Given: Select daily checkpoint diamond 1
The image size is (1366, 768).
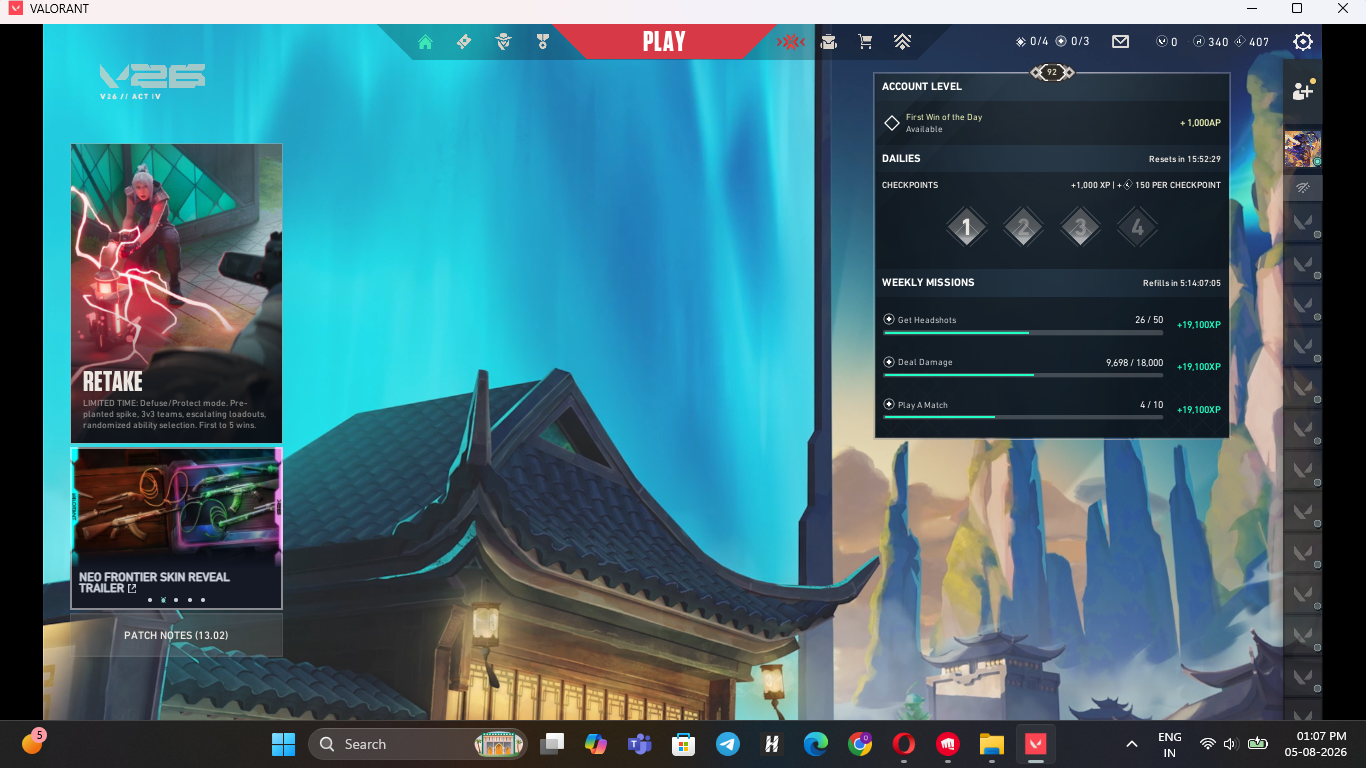Looking at the screenshot, I should 966,227.
